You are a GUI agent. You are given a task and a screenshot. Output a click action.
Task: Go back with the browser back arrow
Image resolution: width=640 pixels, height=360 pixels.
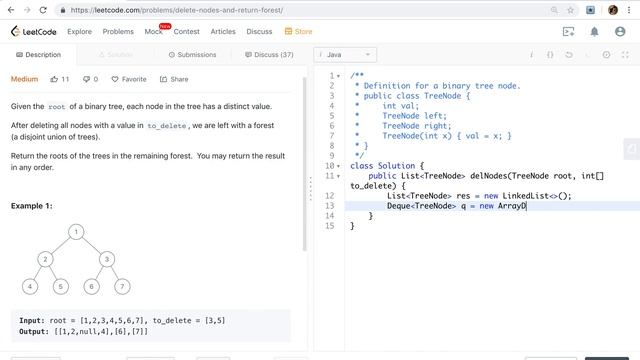(x=11, y=10)
